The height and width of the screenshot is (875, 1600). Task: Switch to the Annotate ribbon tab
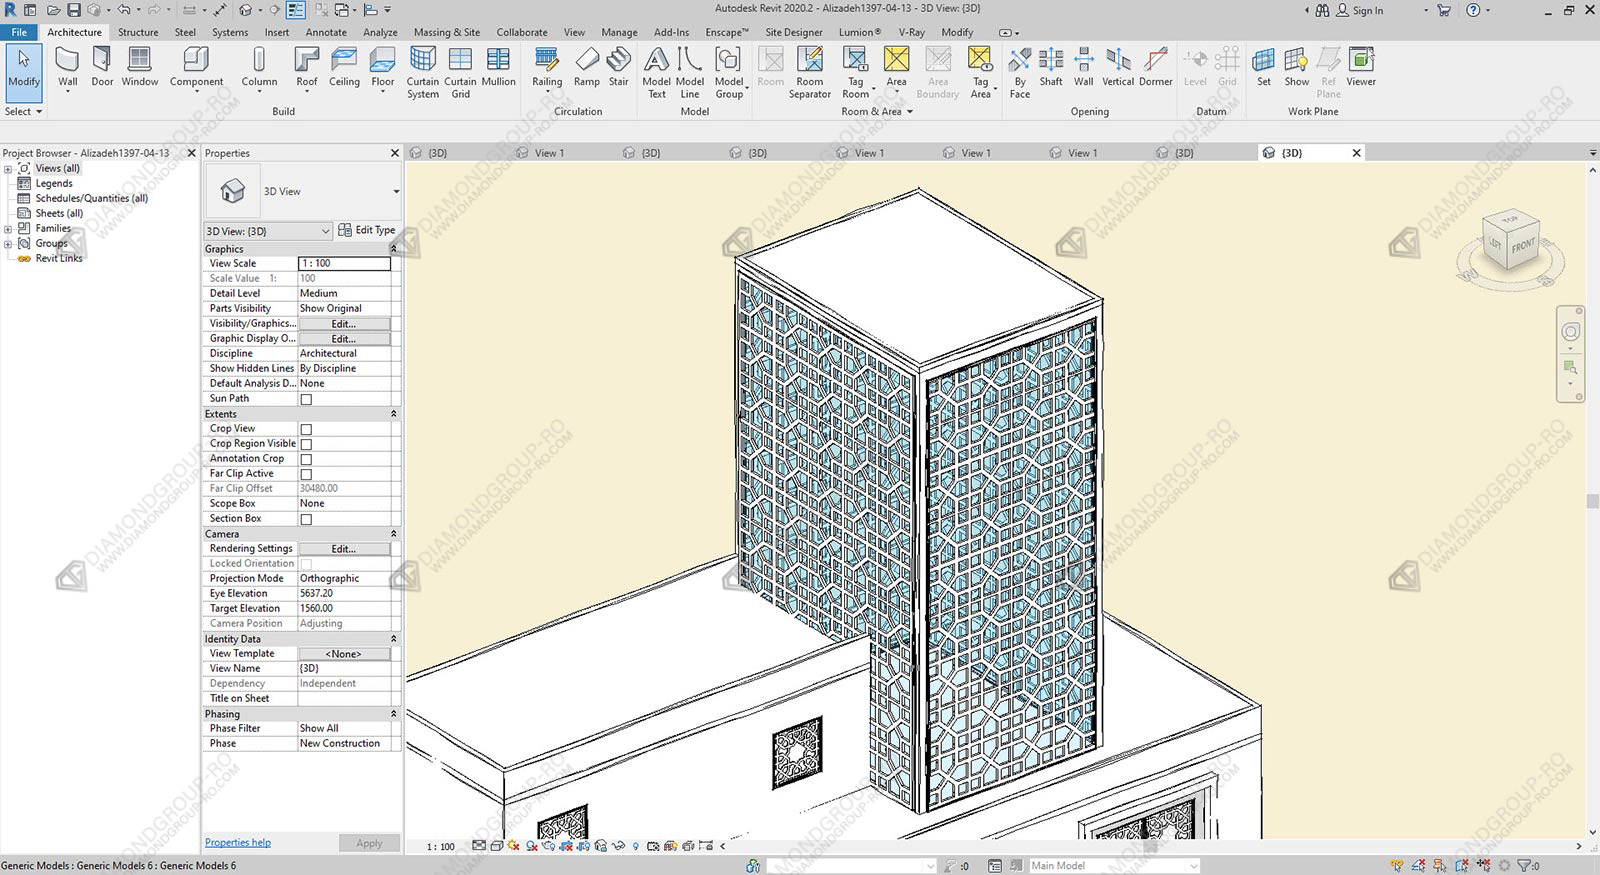[326, 32]
